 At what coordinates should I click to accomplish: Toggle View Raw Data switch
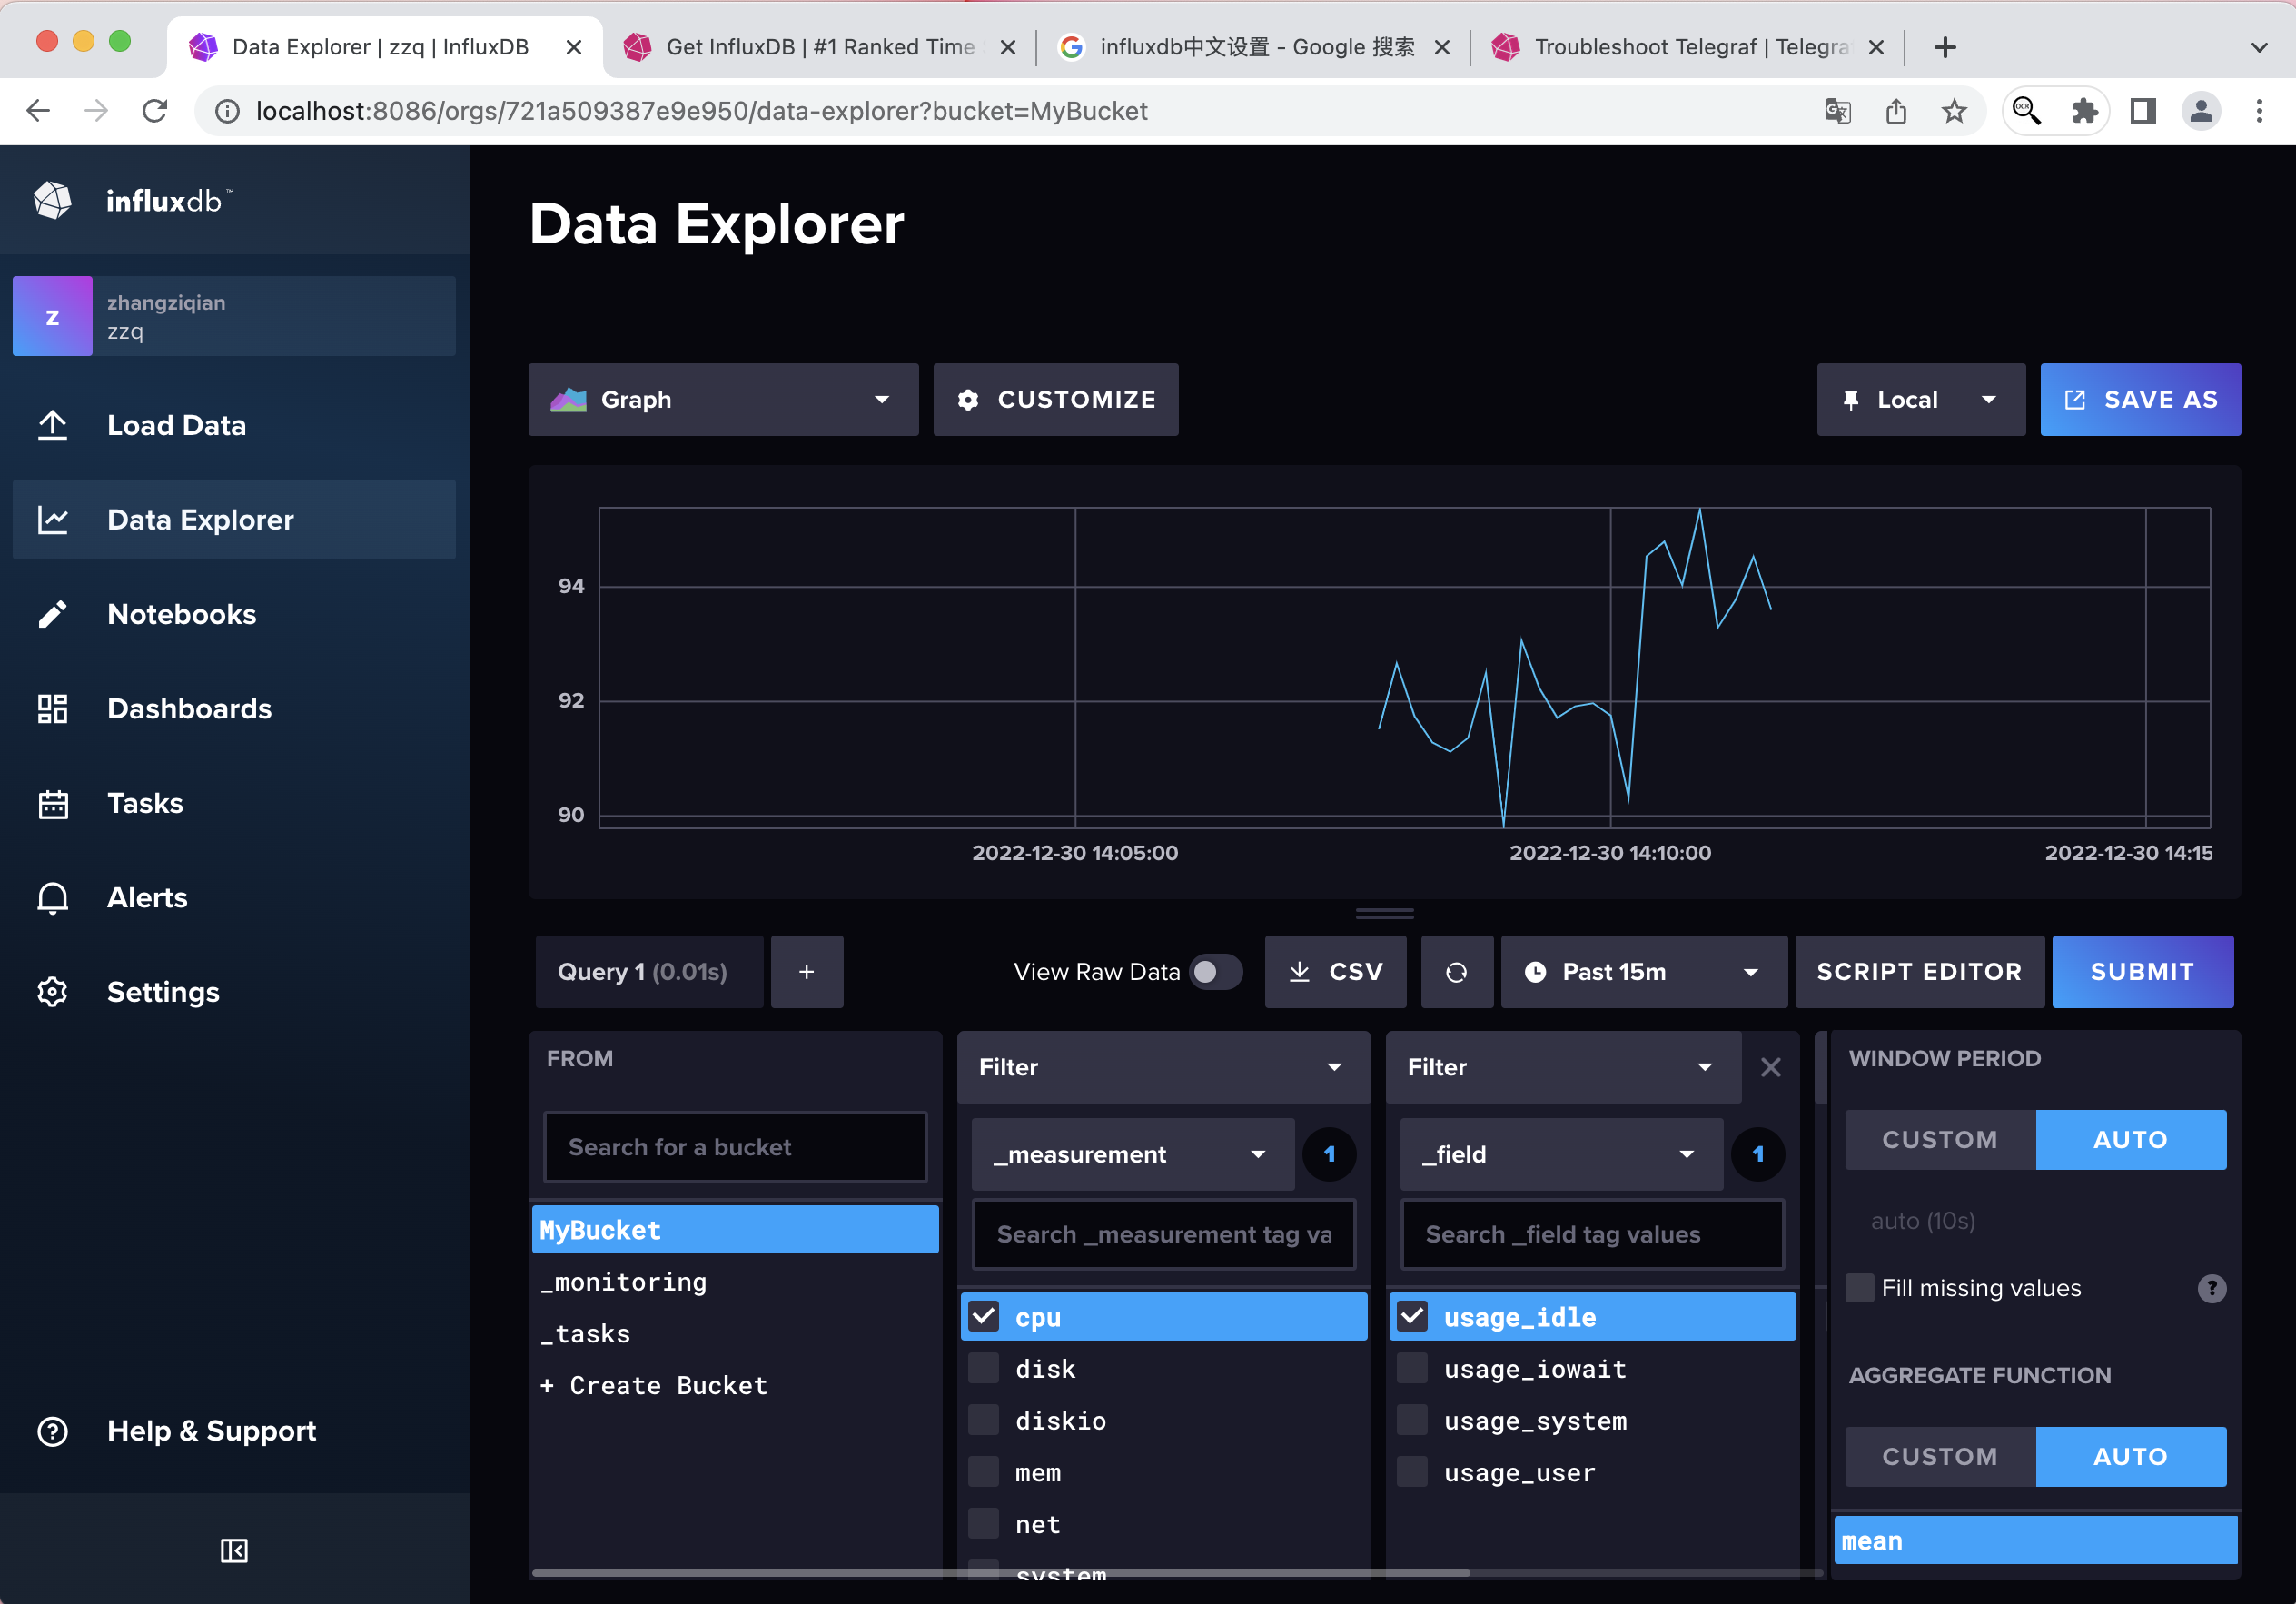click(x=1215, y=972)
